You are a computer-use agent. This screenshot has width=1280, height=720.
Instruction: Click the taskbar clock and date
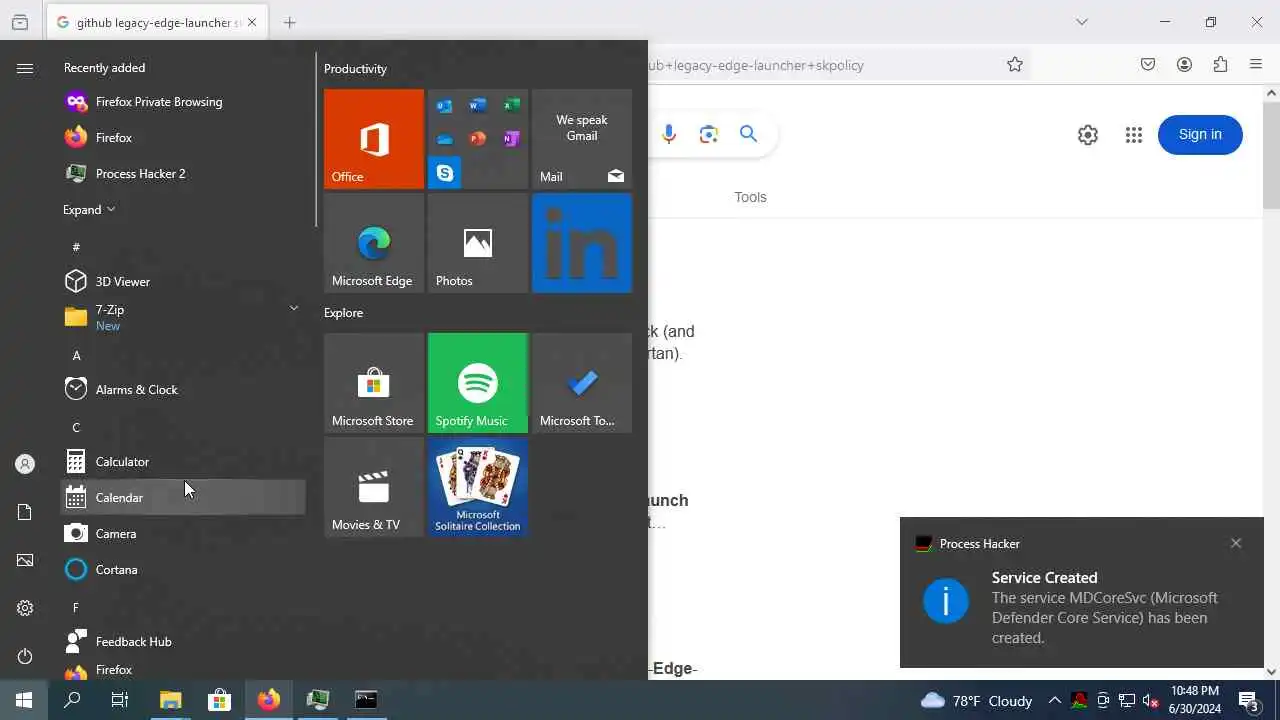[x=1195, y=700]
